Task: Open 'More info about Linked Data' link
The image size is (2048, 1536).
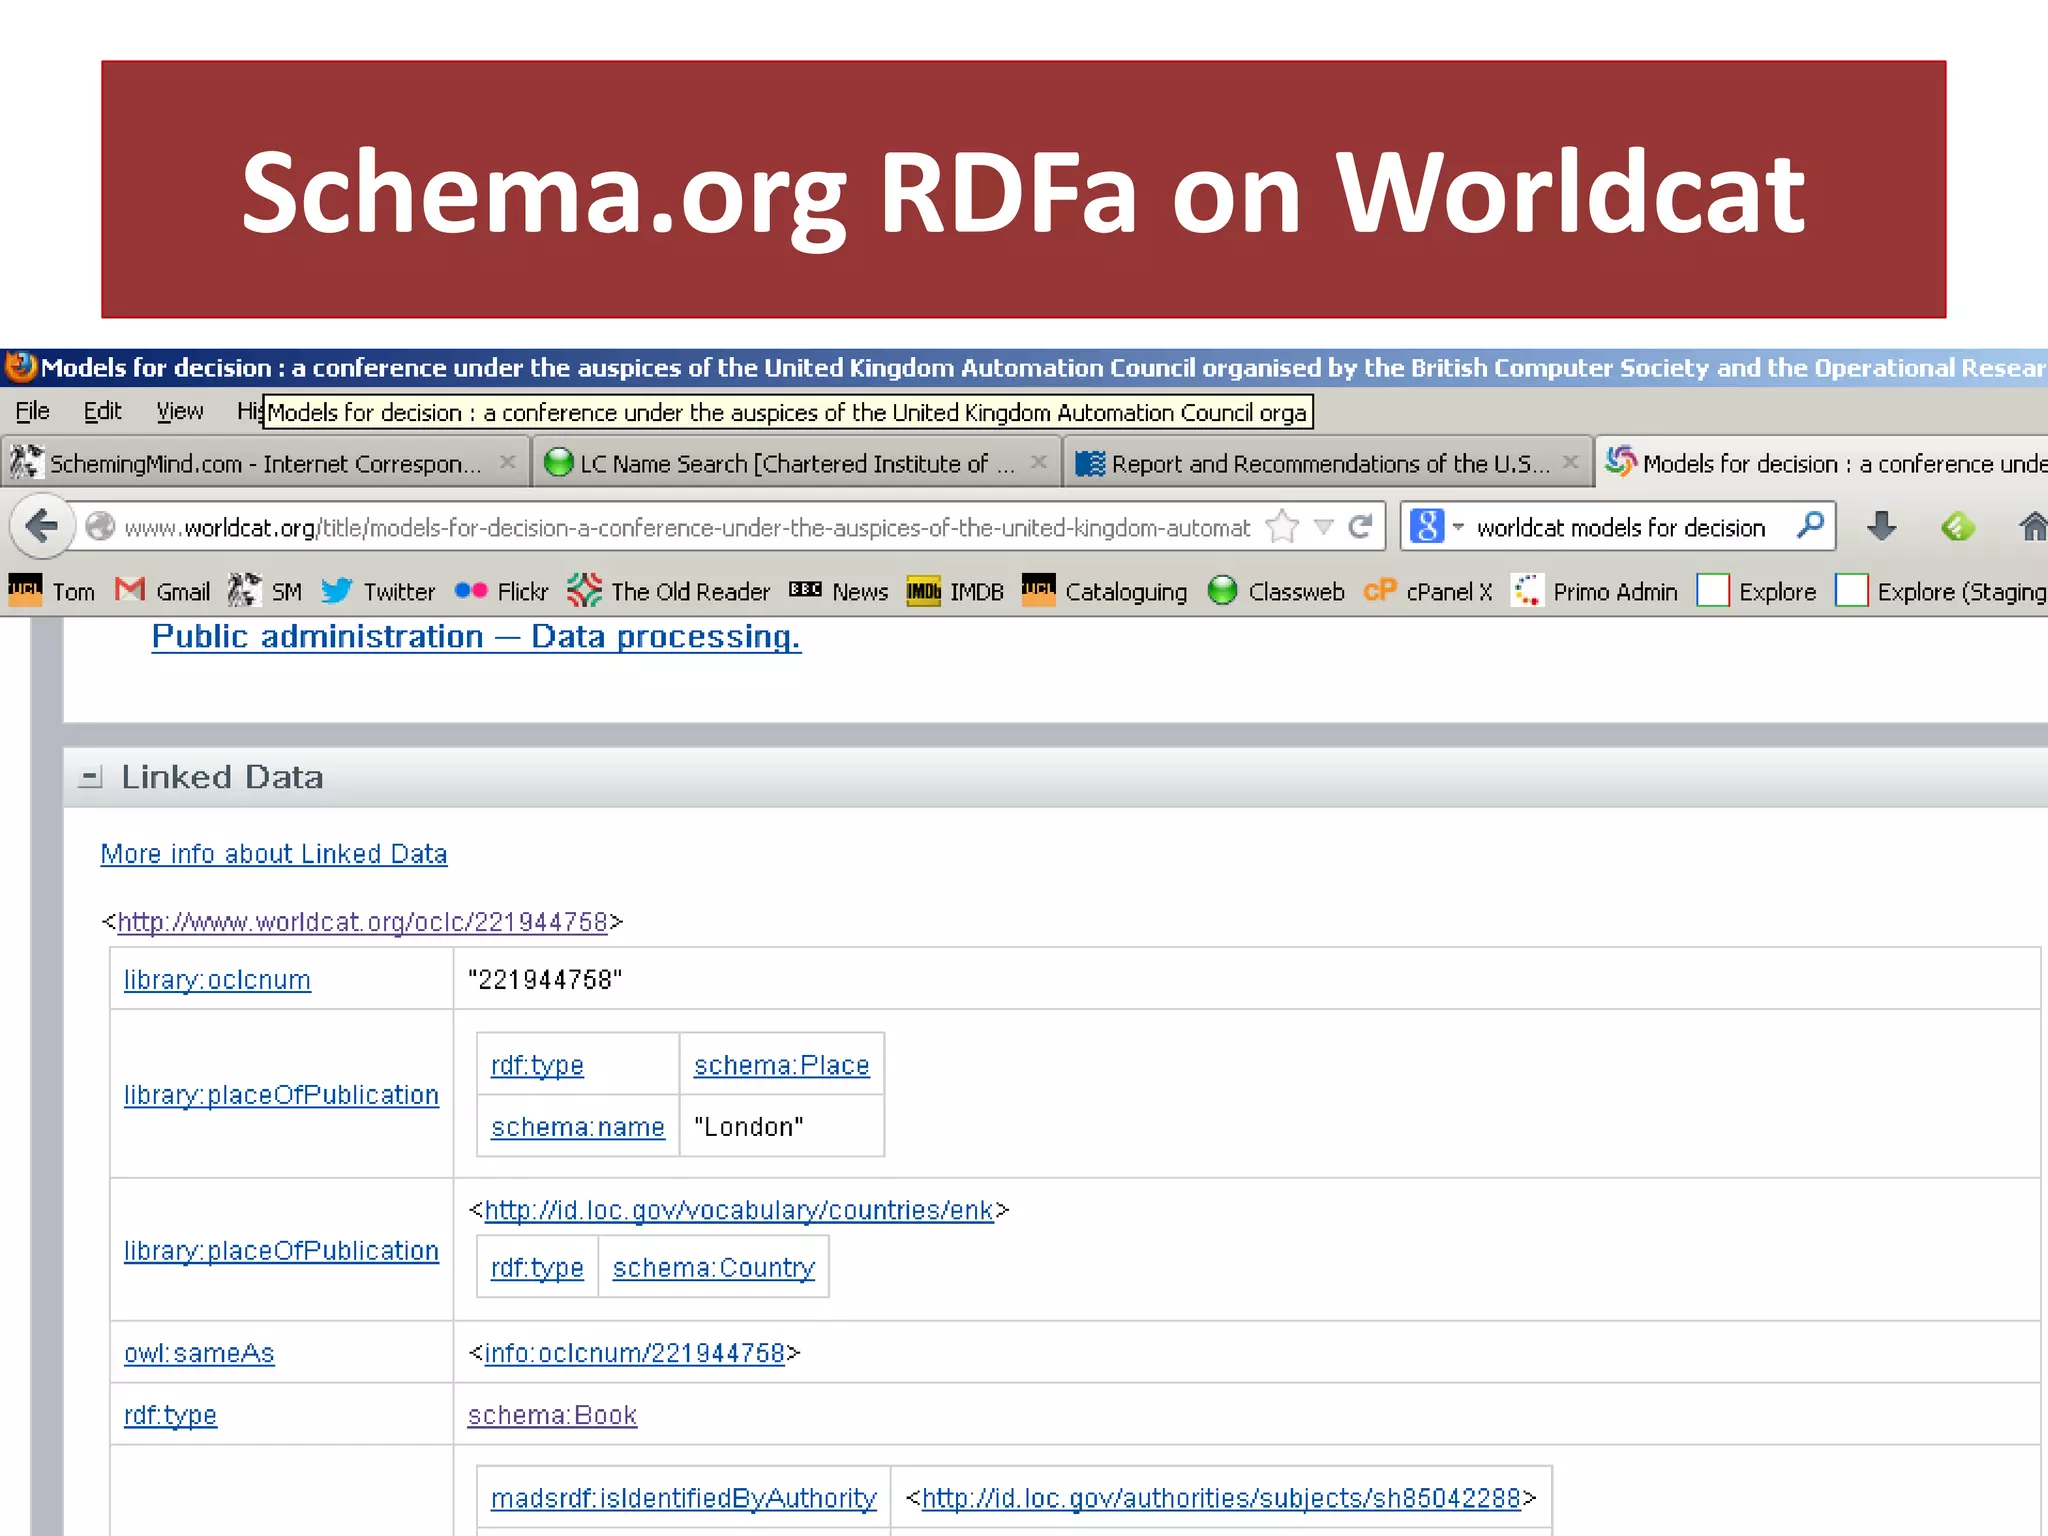Action: 274,854
